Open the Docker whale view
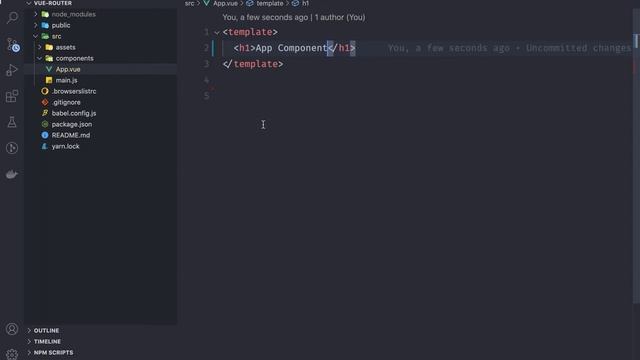 [12, 174]
